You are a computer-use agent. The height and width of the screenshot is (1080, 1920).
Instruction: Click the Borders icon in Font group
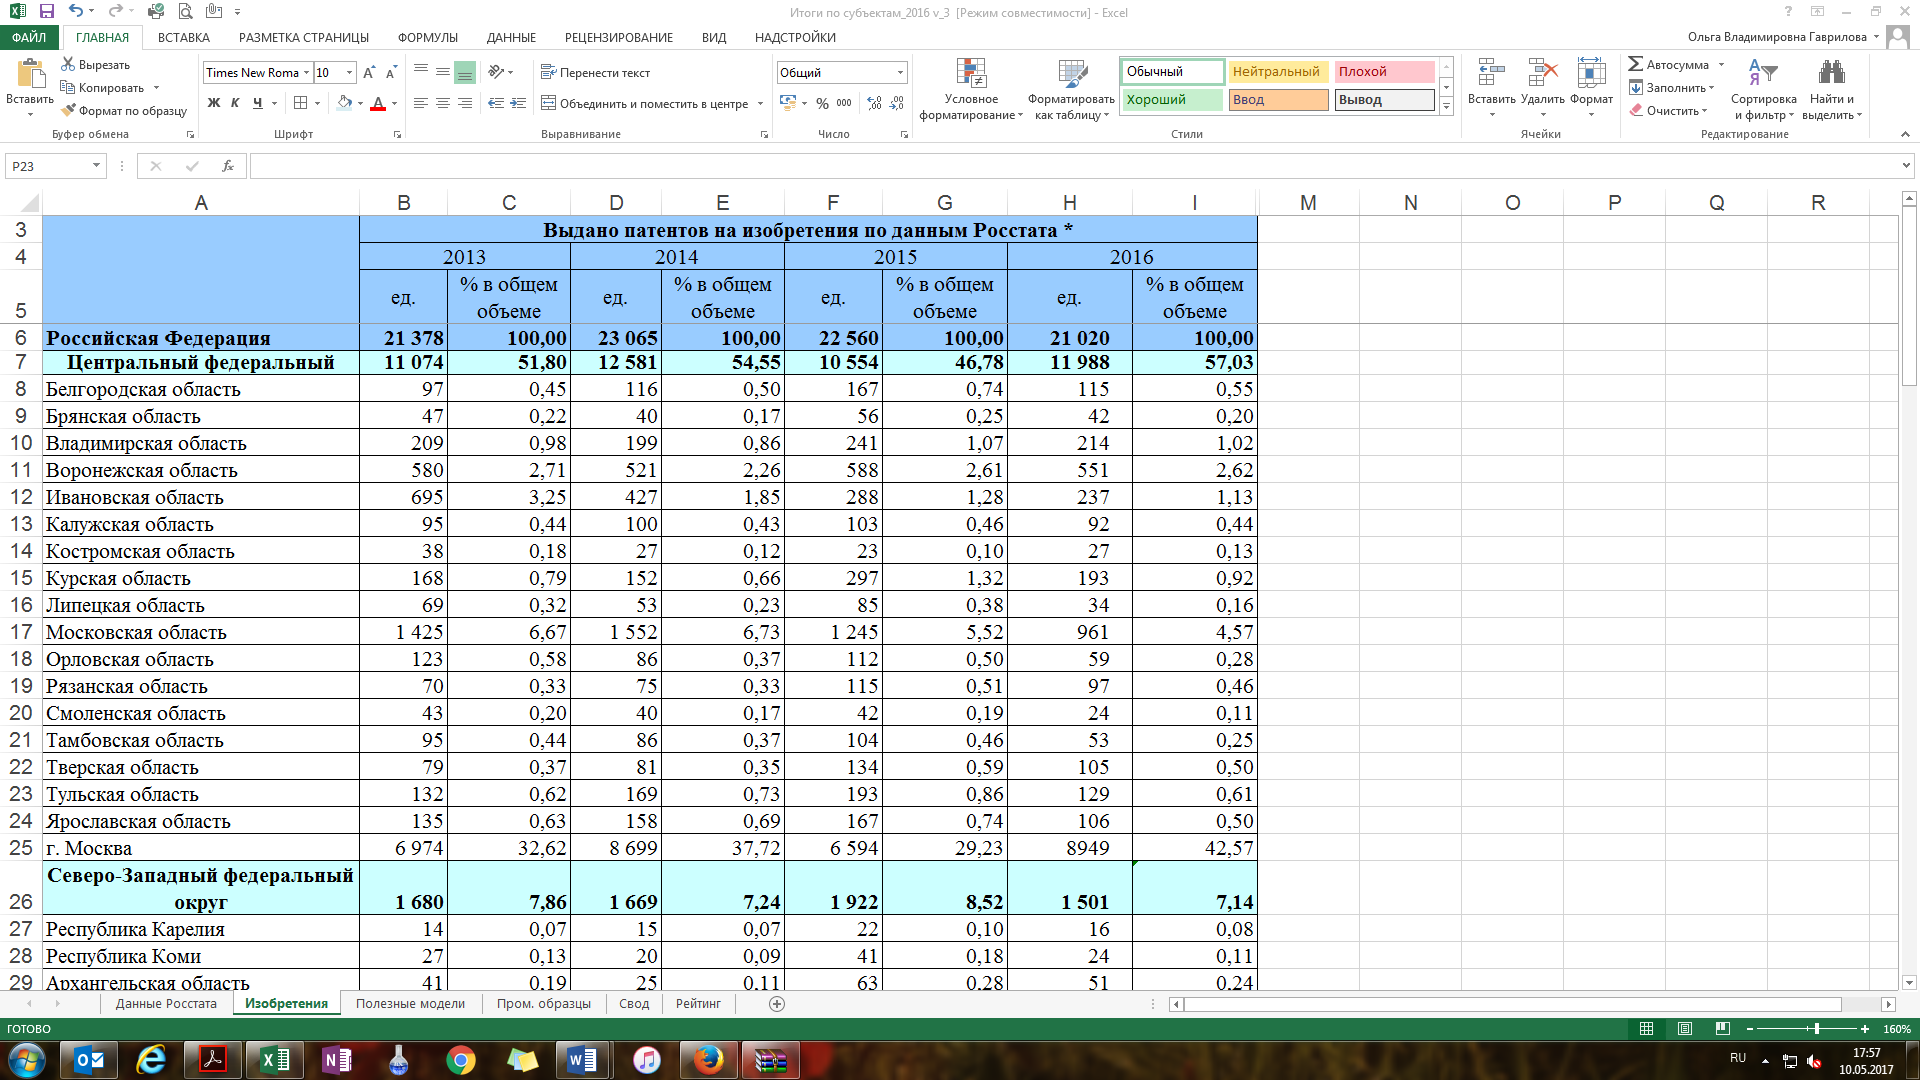click(300, 103)
